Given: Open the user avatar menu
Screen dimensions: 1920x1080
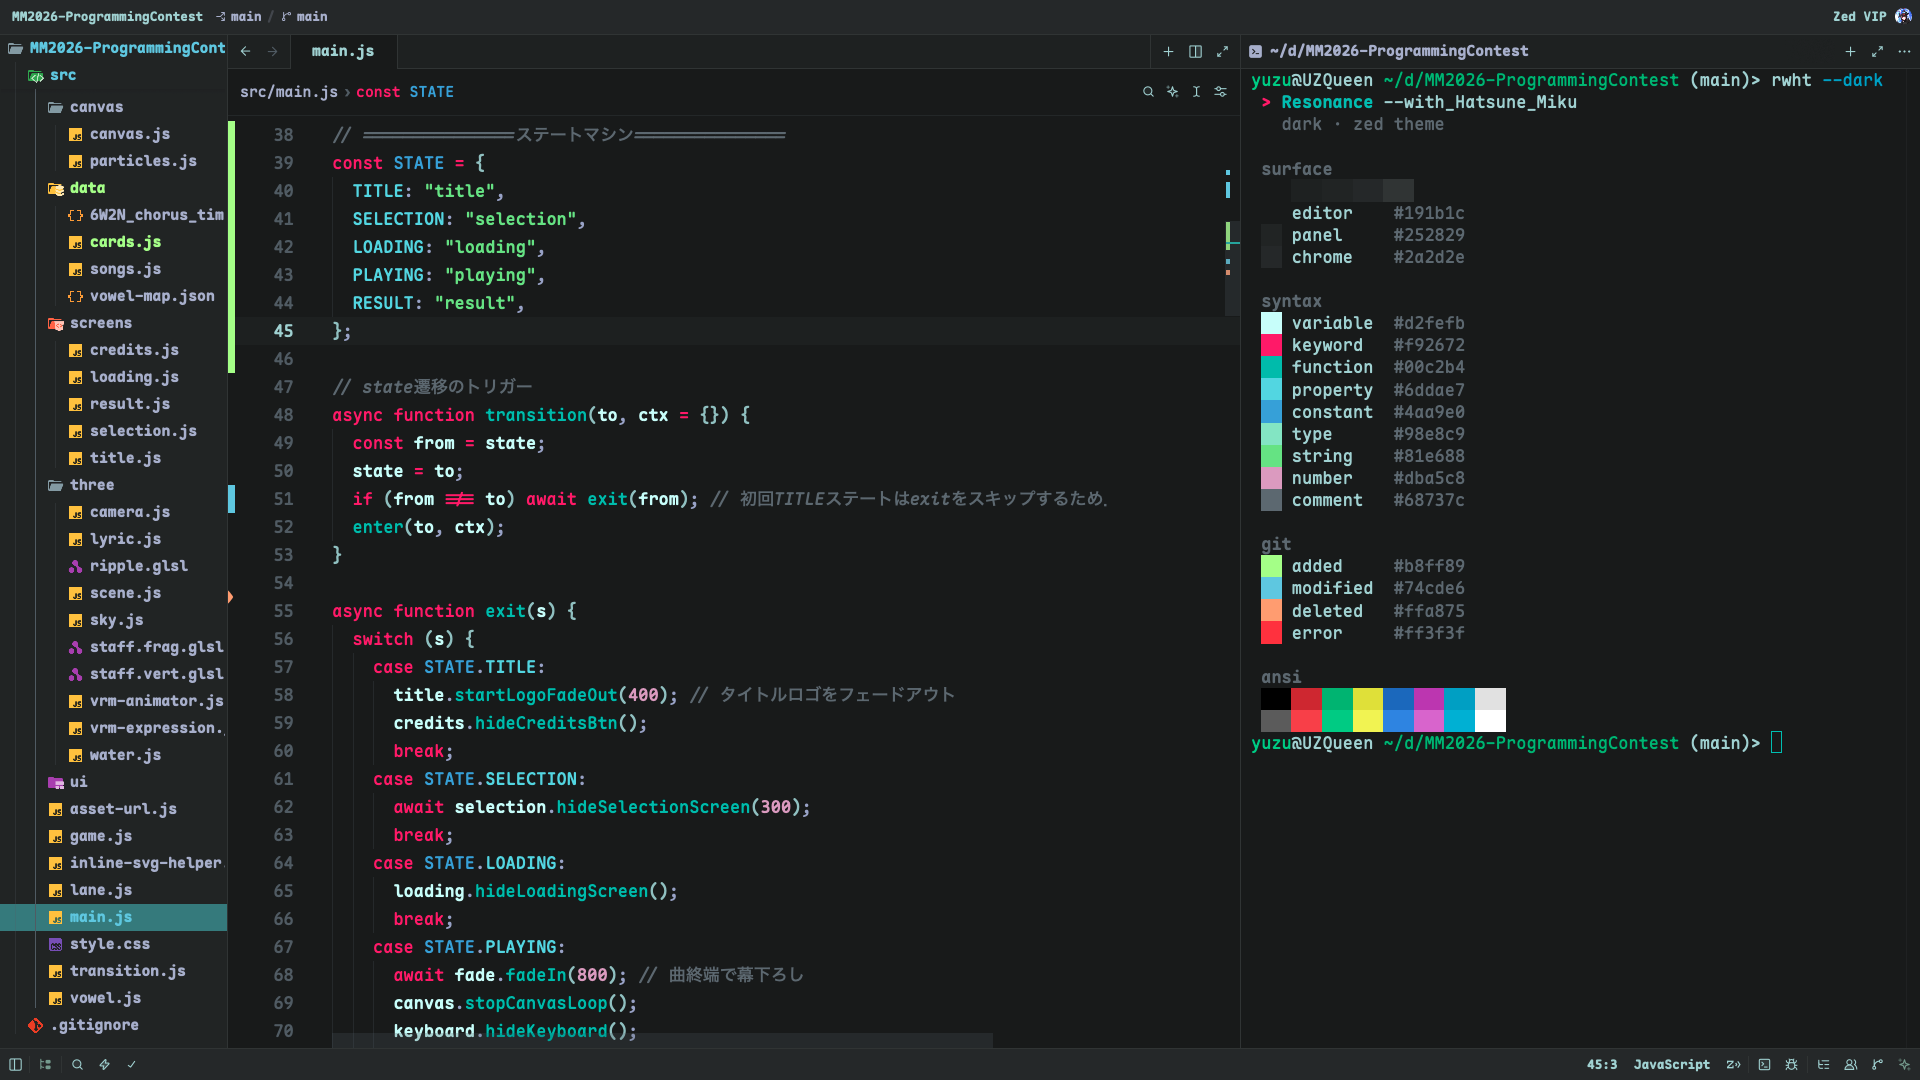Looking at the screenshot, I should [1903, 16].
